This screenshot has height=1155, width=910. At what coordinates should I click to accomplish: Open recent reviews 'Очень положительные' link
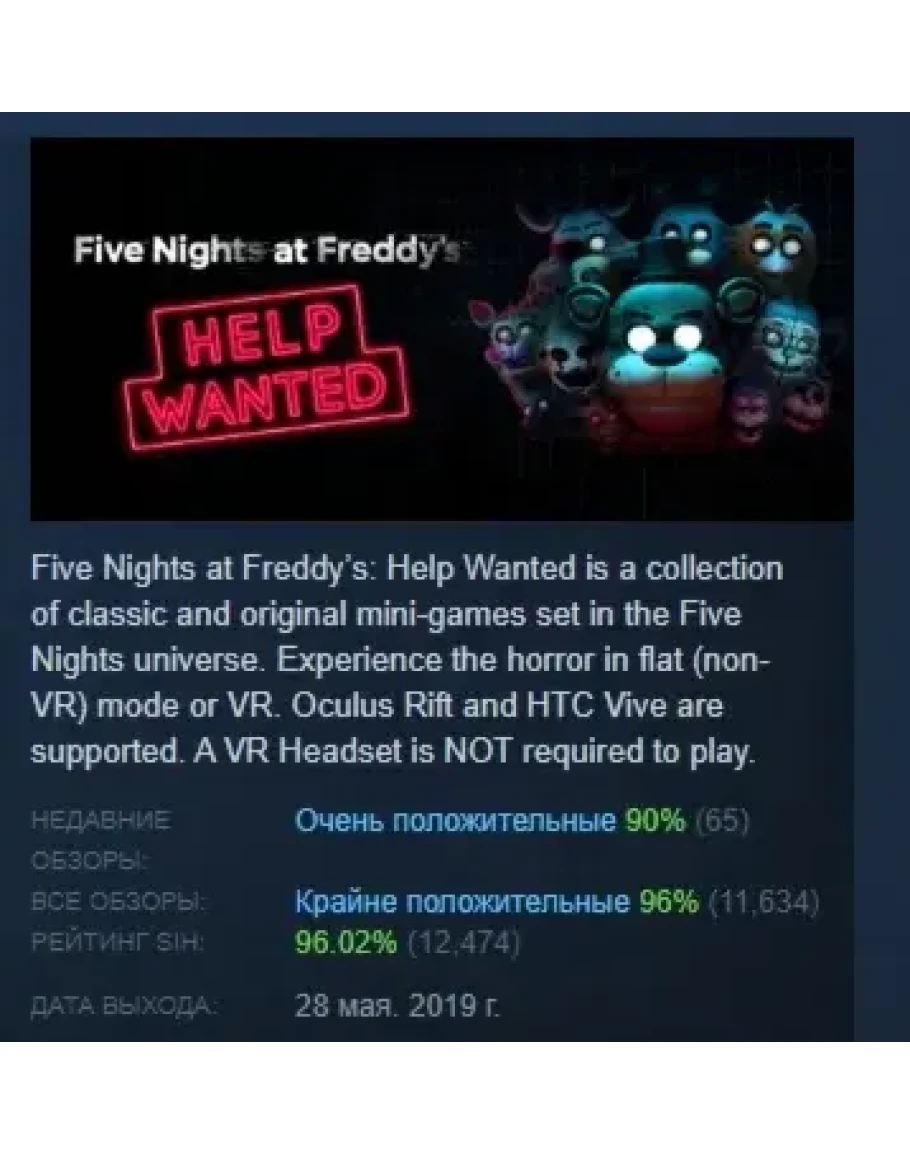coord(455,820)
